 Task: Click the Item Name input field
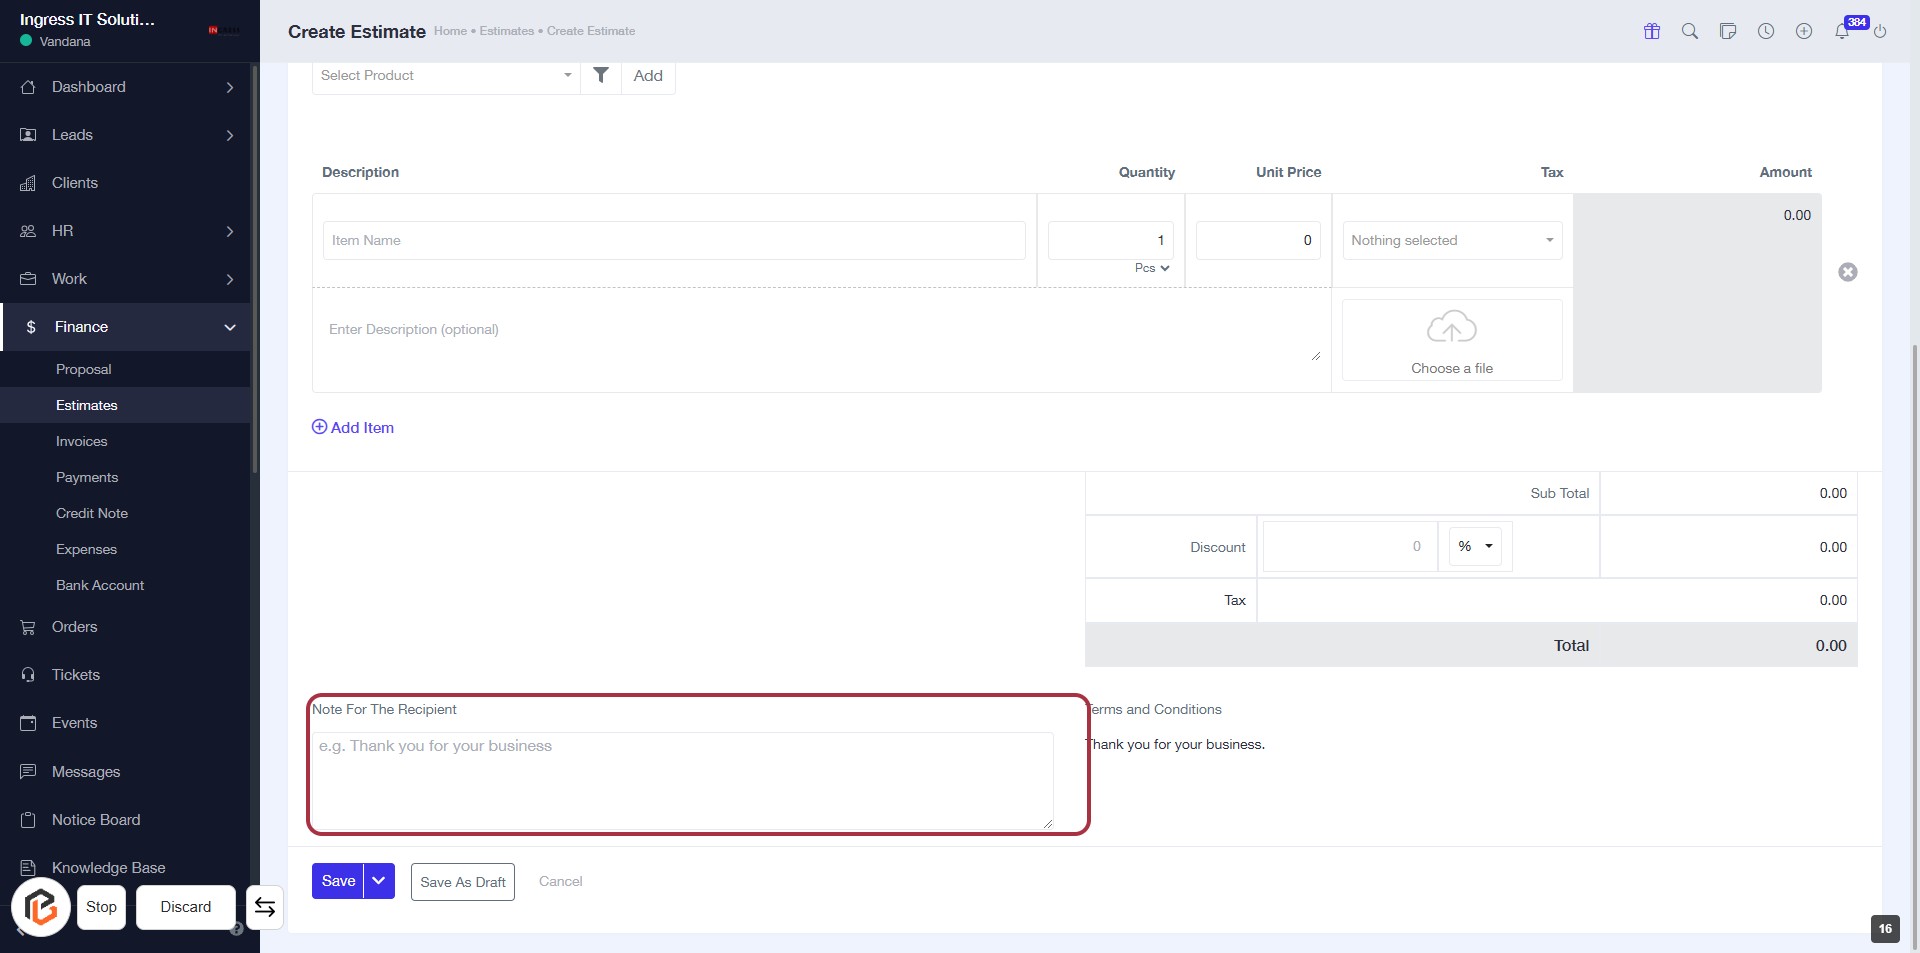[674, 240]
